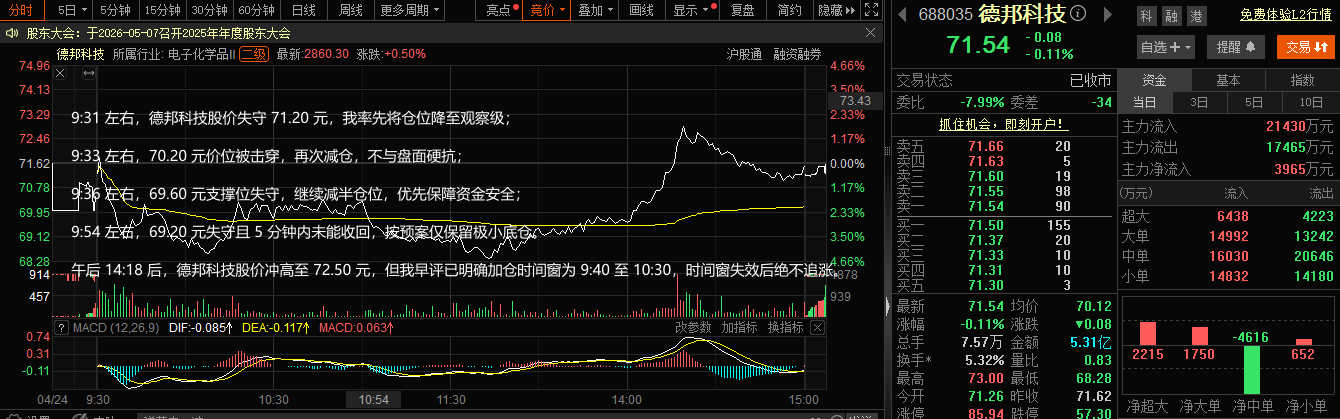
Task: Open 5日 period dropdown
Action: pos(73,10)
